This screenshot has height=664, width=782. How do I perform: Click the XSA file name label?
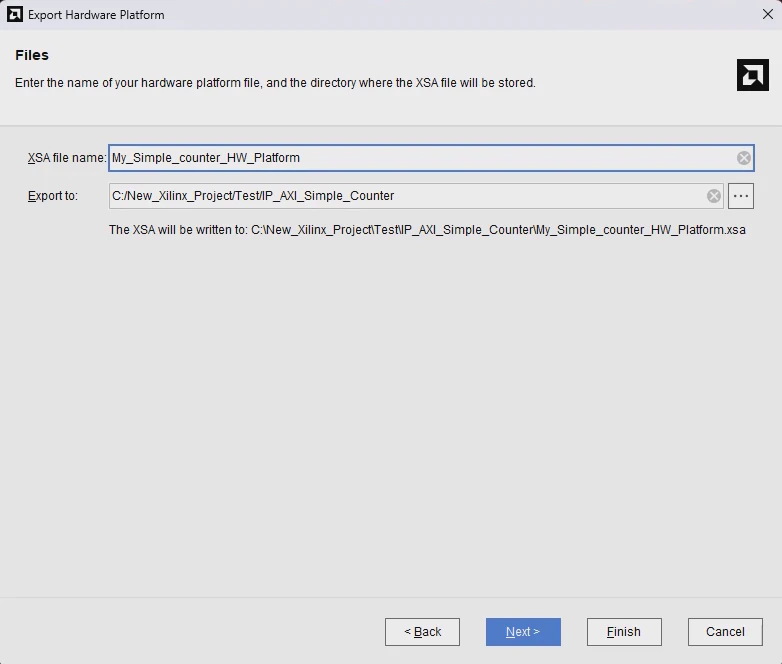[x=67, y=158]
